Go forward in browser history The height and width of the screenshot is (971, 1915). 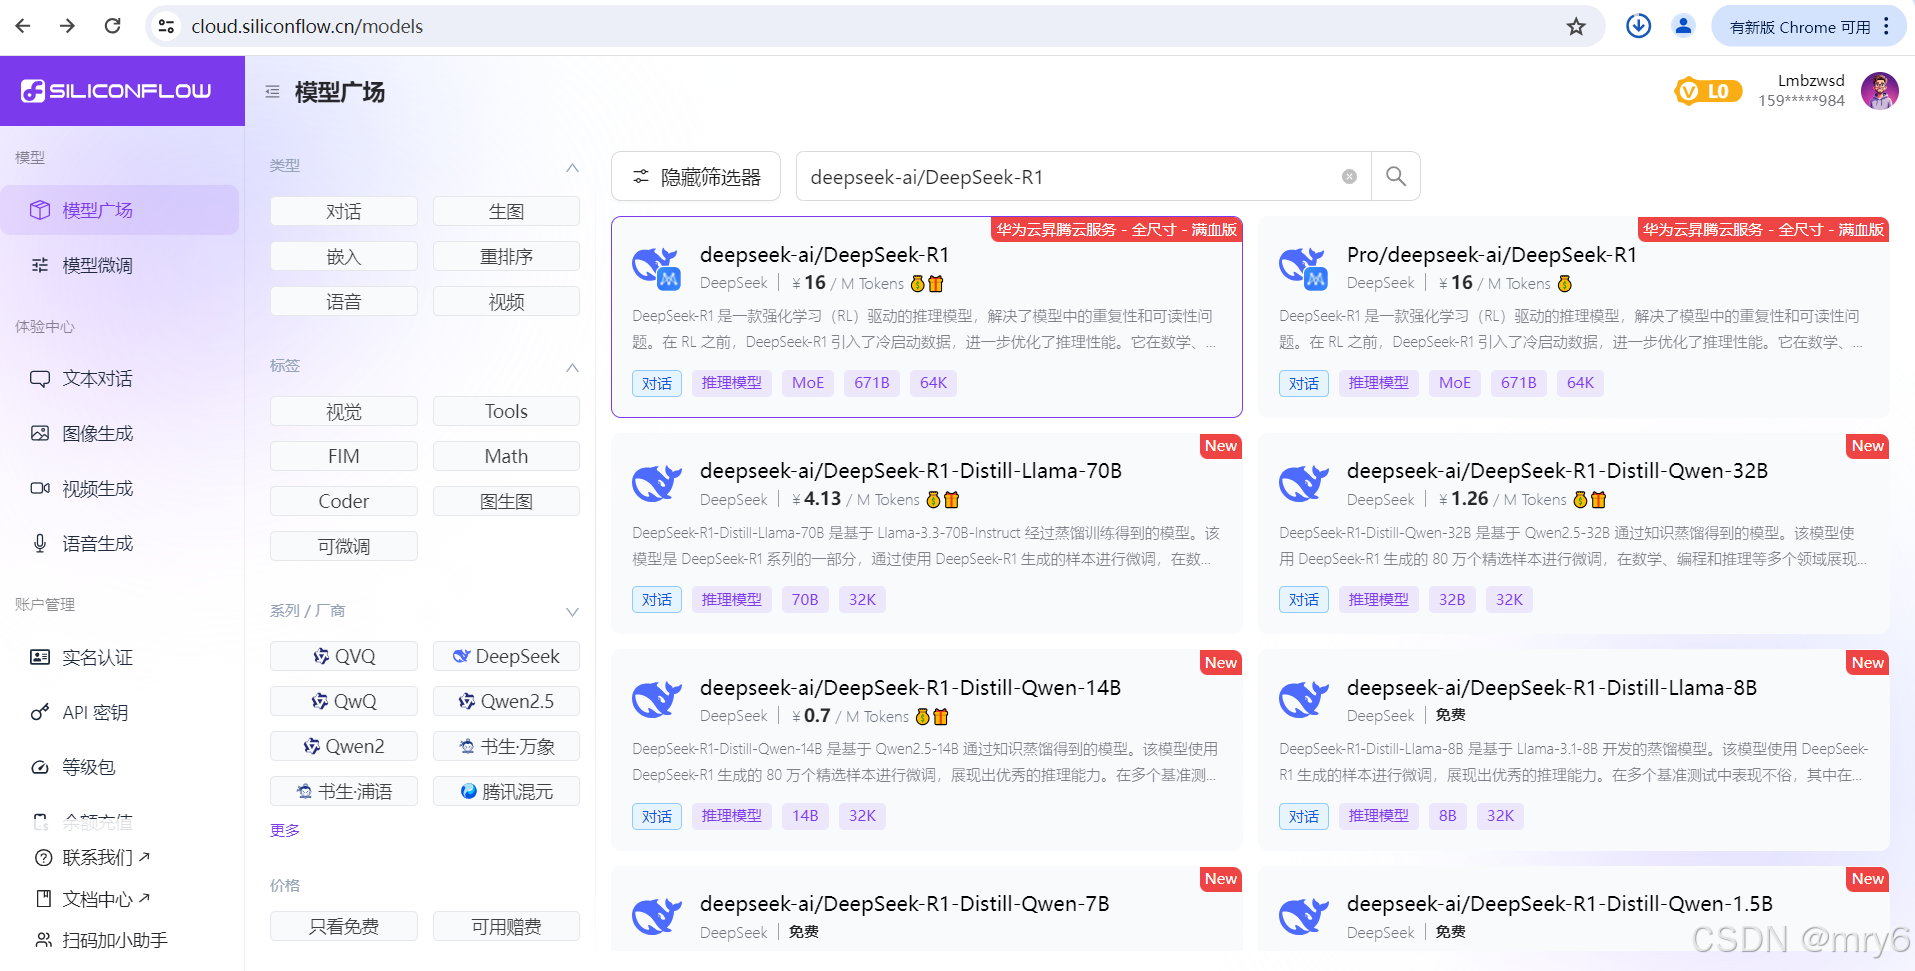[x=67, y=26]
